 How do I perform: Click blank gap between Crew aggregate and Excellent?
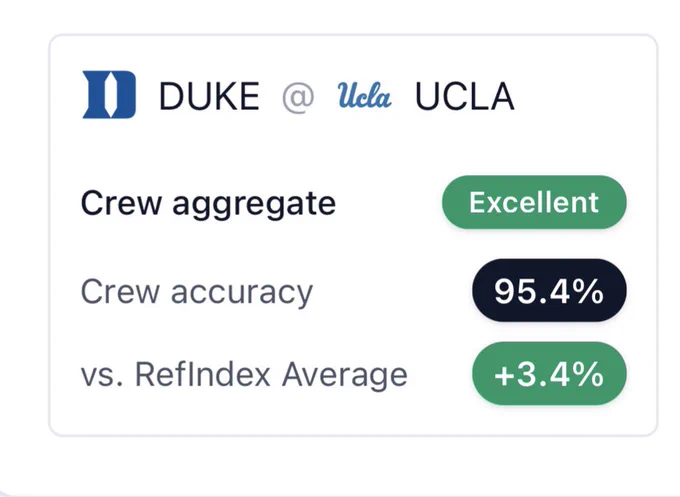click(389, 203)
